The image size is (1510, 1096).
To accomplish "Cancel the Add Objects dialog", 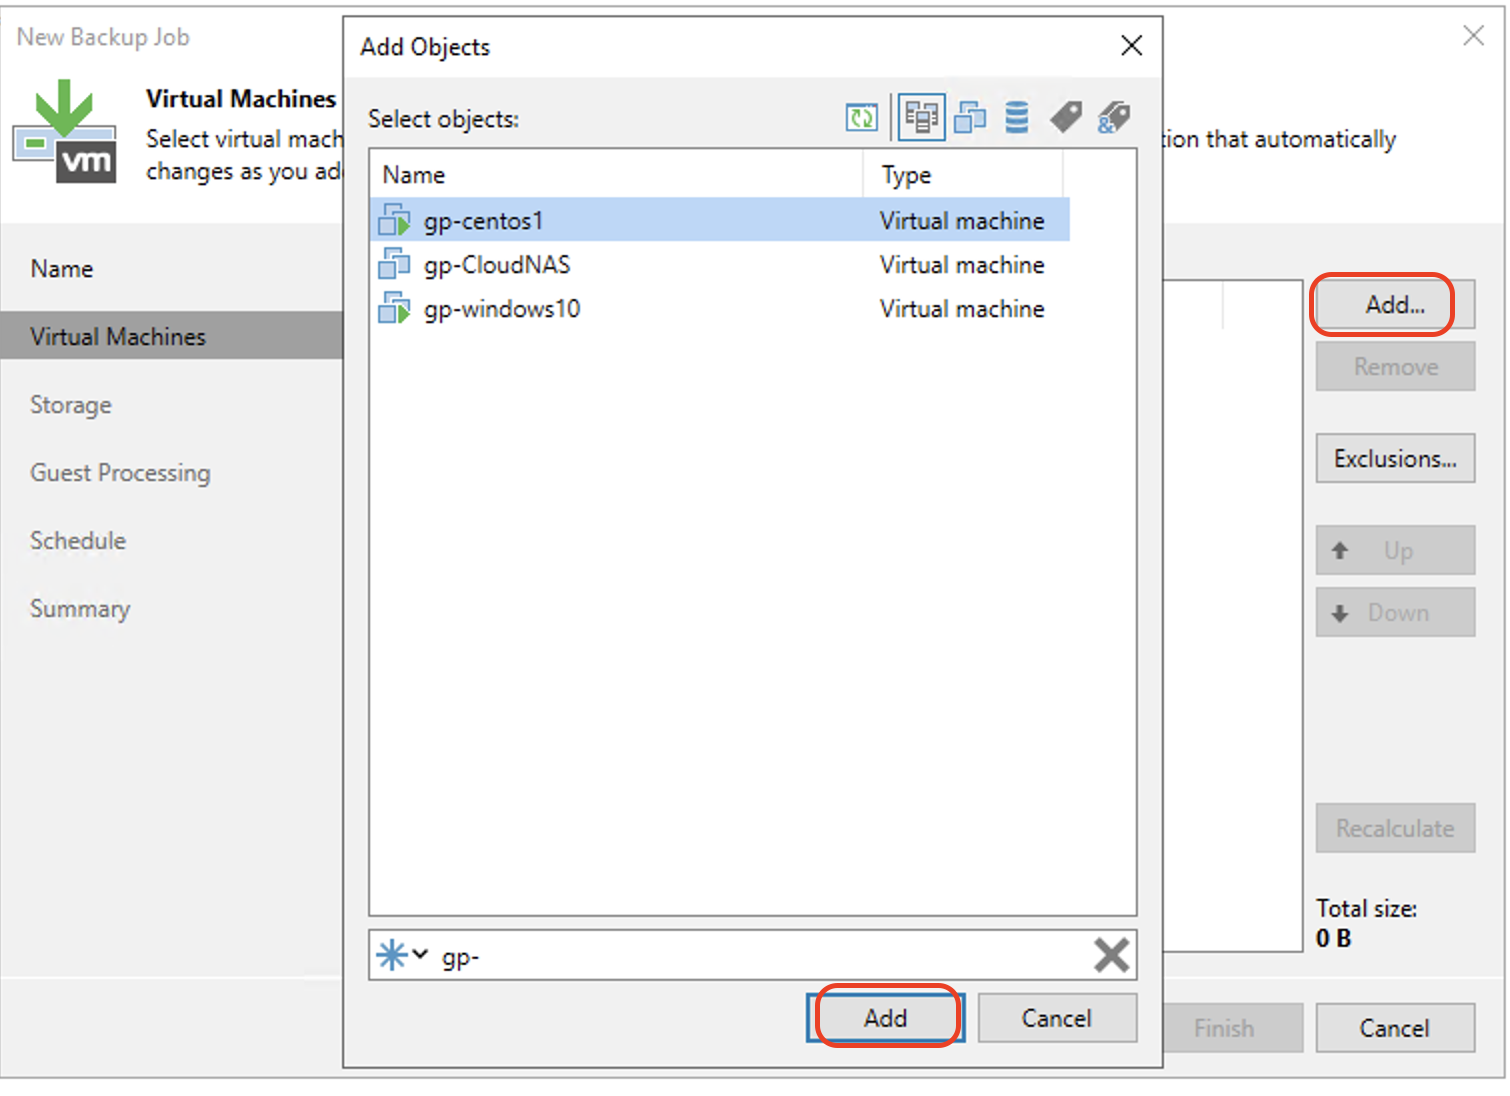I will click(1057, 1018).
